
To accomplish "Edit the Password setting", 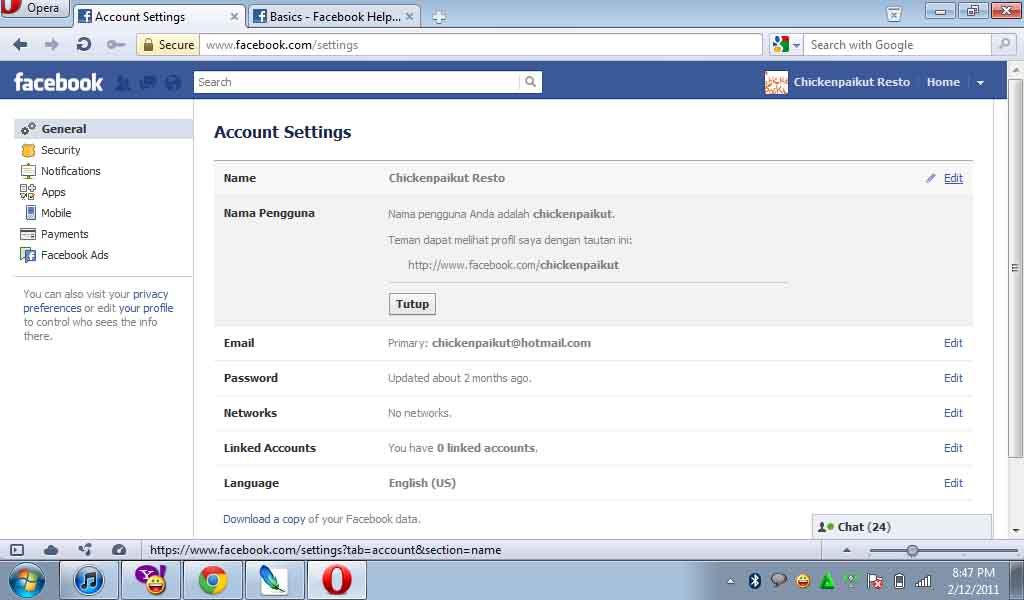I will tap(953, 378).
